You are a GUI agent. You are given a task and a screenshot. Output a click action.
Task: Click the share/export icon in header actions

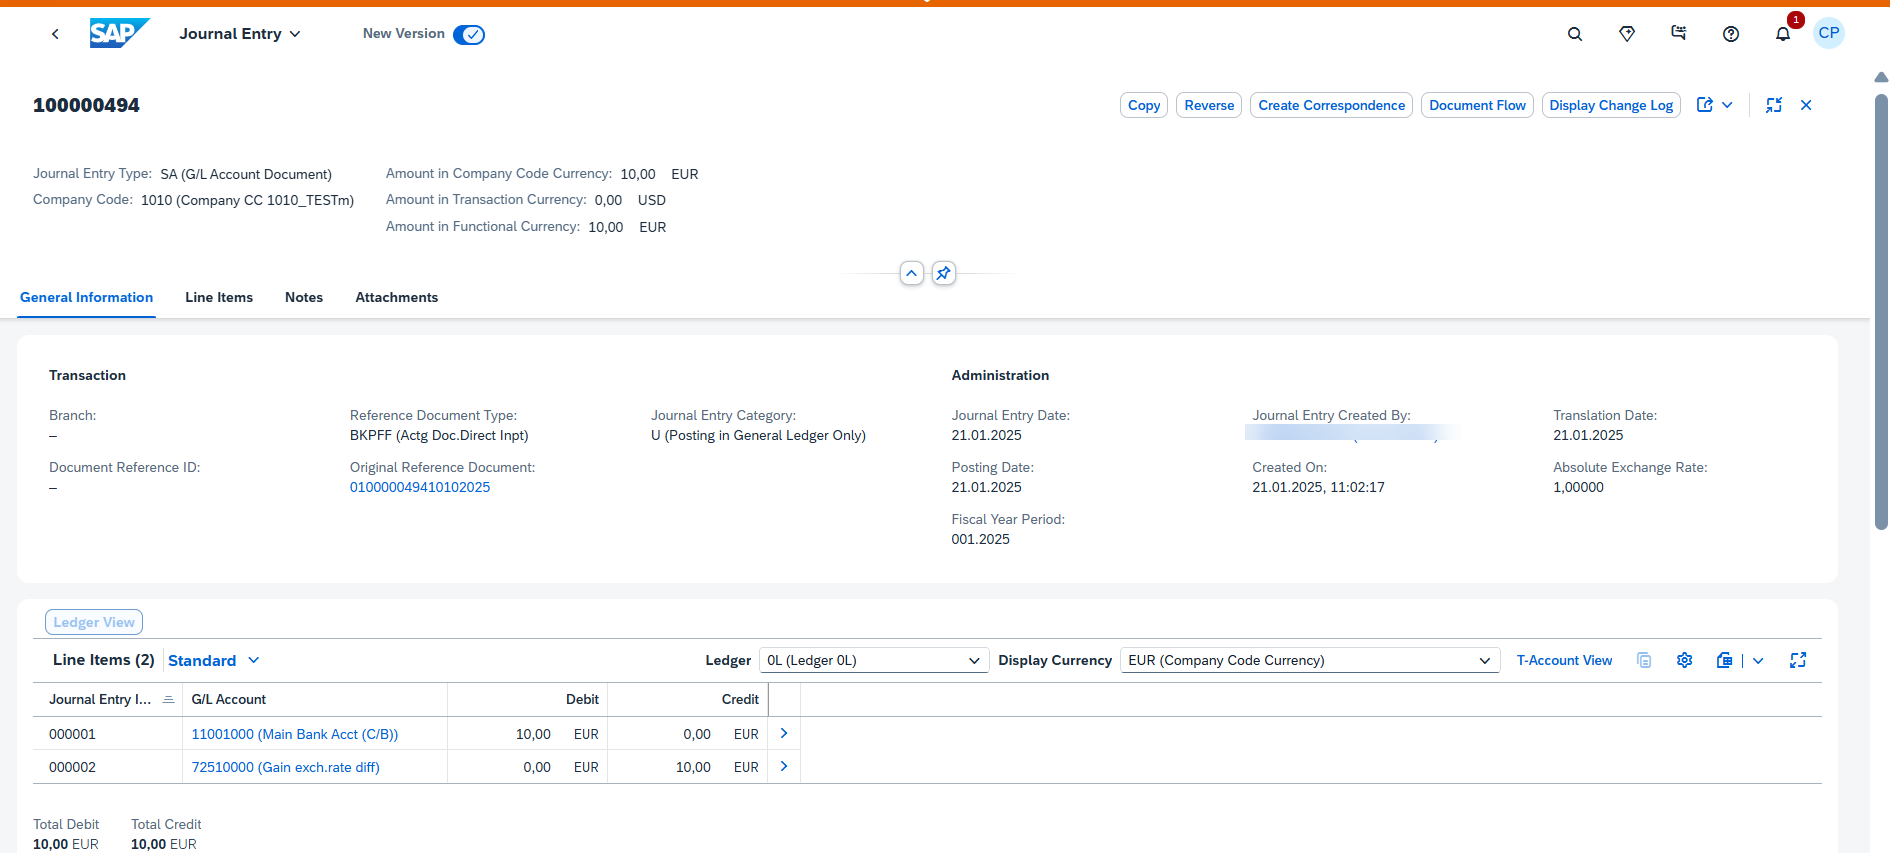click(1705, 105)
